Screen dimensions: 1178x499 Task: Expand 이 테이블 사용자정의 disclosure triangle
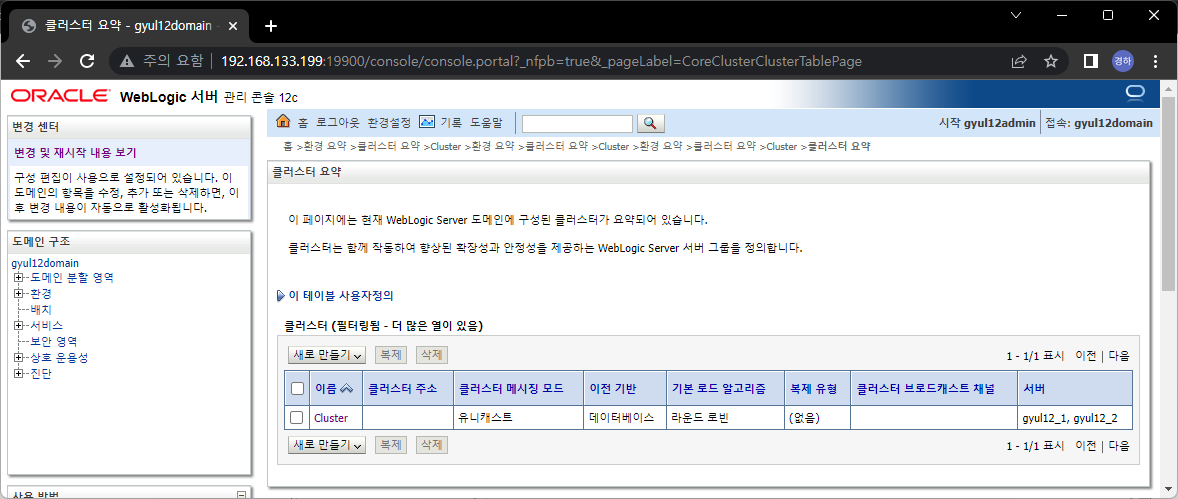coord(281,296)
